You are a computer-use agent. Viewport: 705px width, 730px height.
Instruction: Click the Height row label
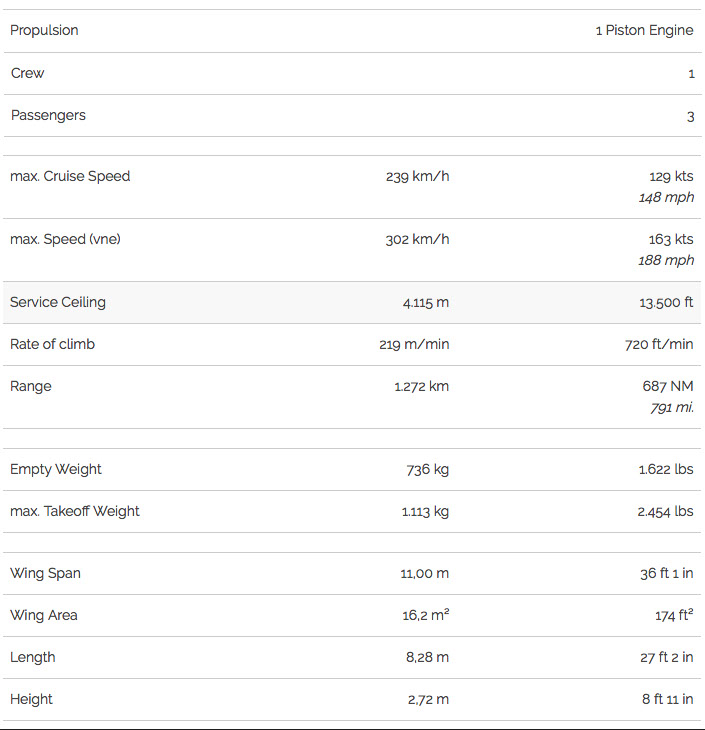[31, 699]
